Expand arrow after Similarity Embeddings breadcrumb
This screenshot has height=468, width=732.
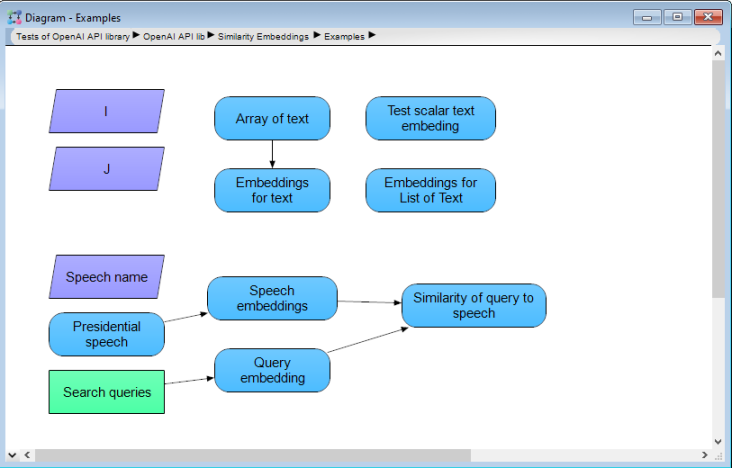(317, 35)
